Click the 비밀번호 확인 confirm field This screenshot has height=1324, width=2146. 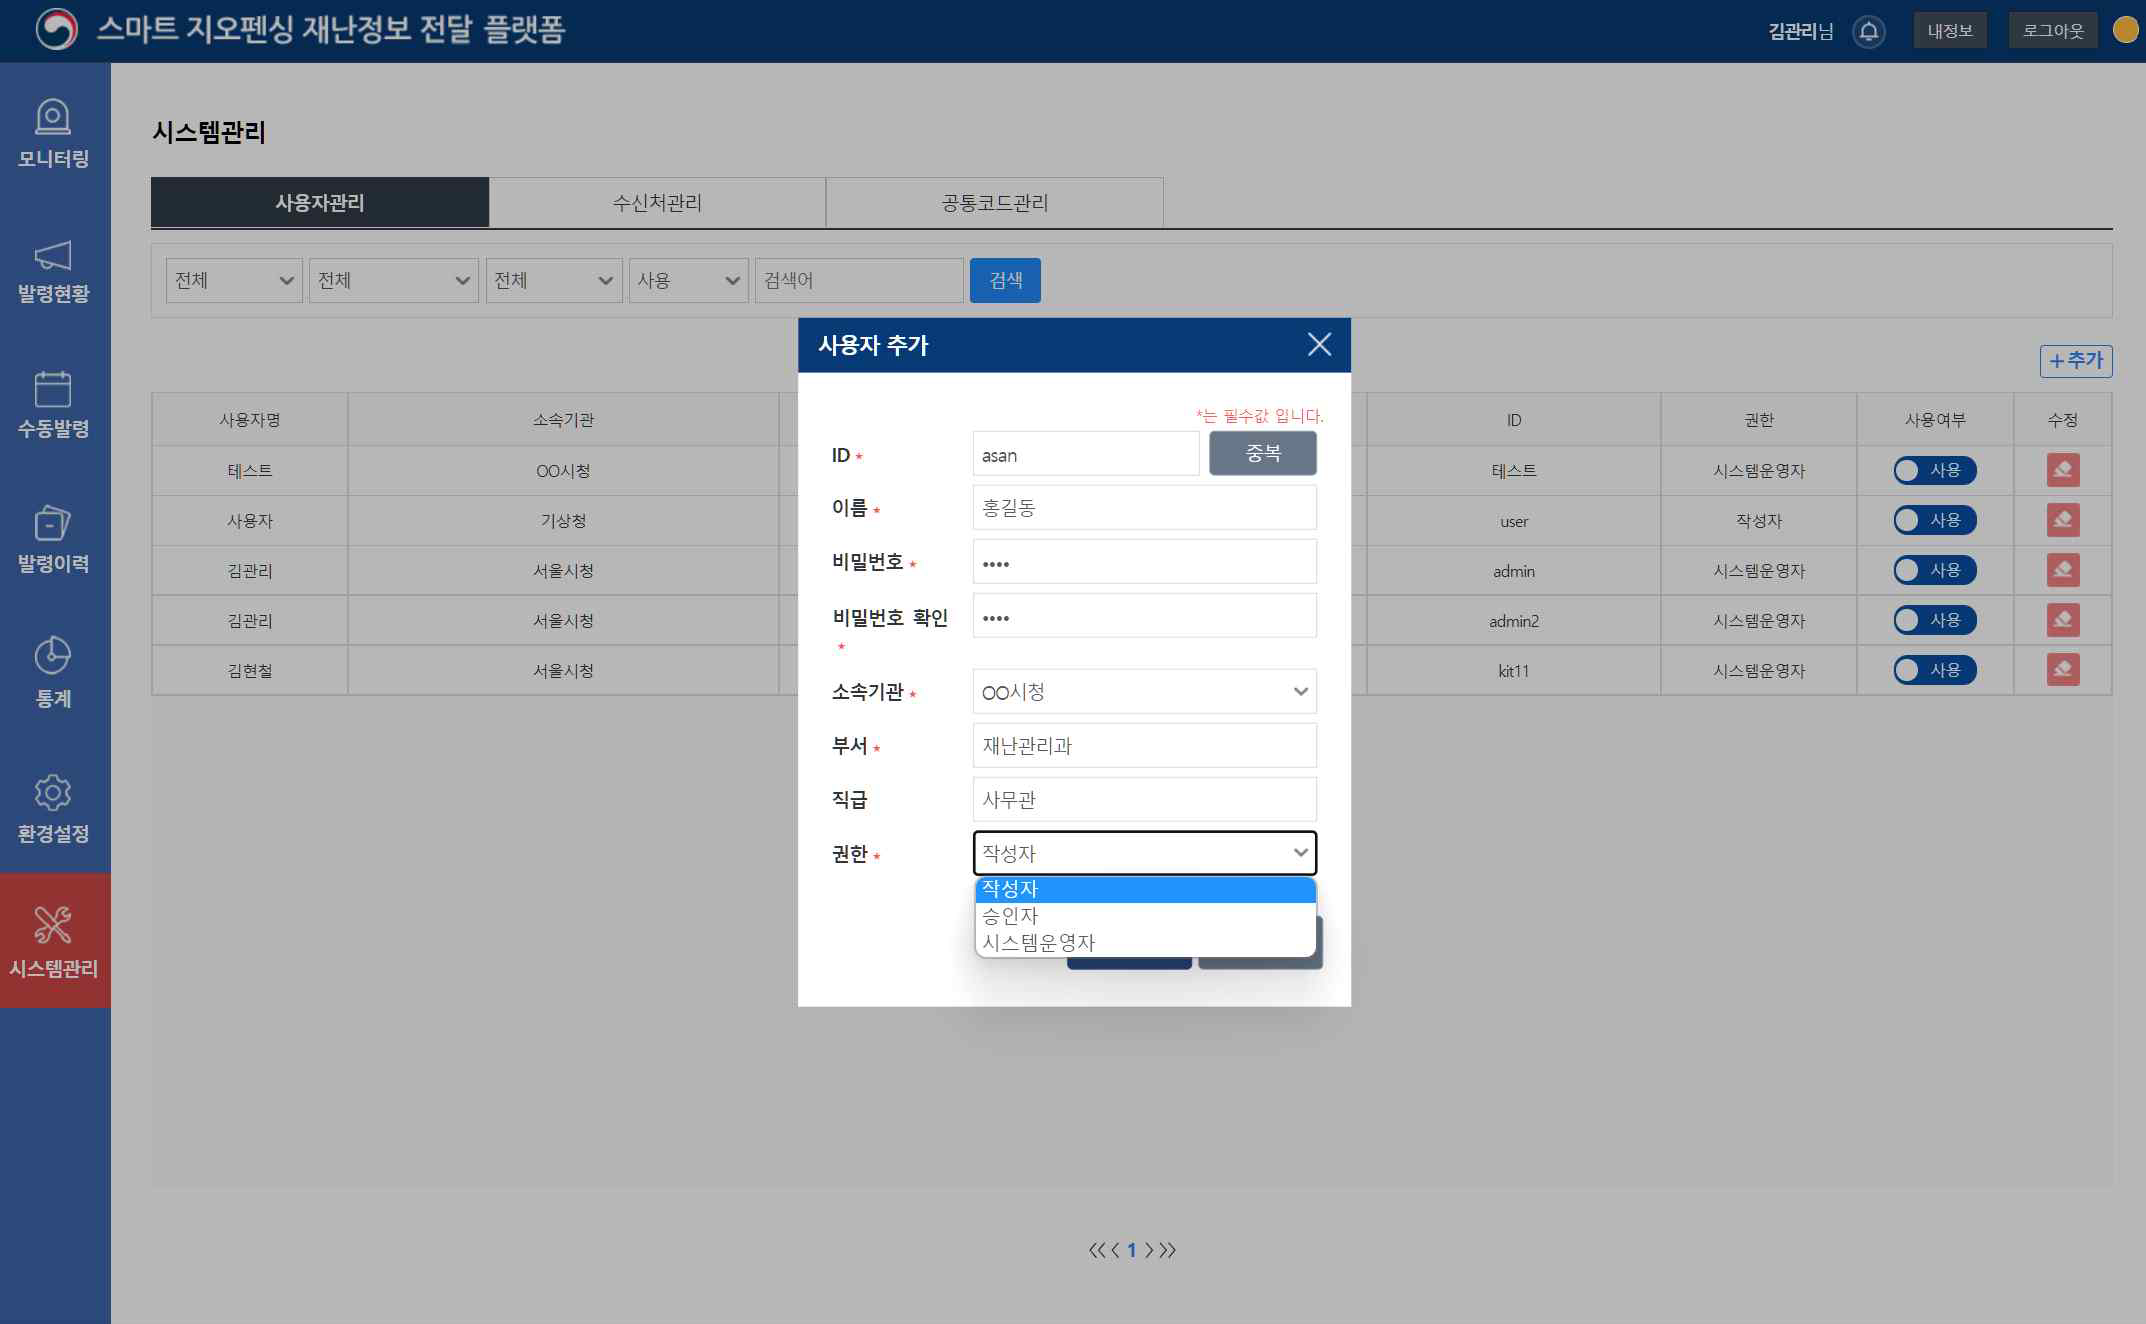1144,615
